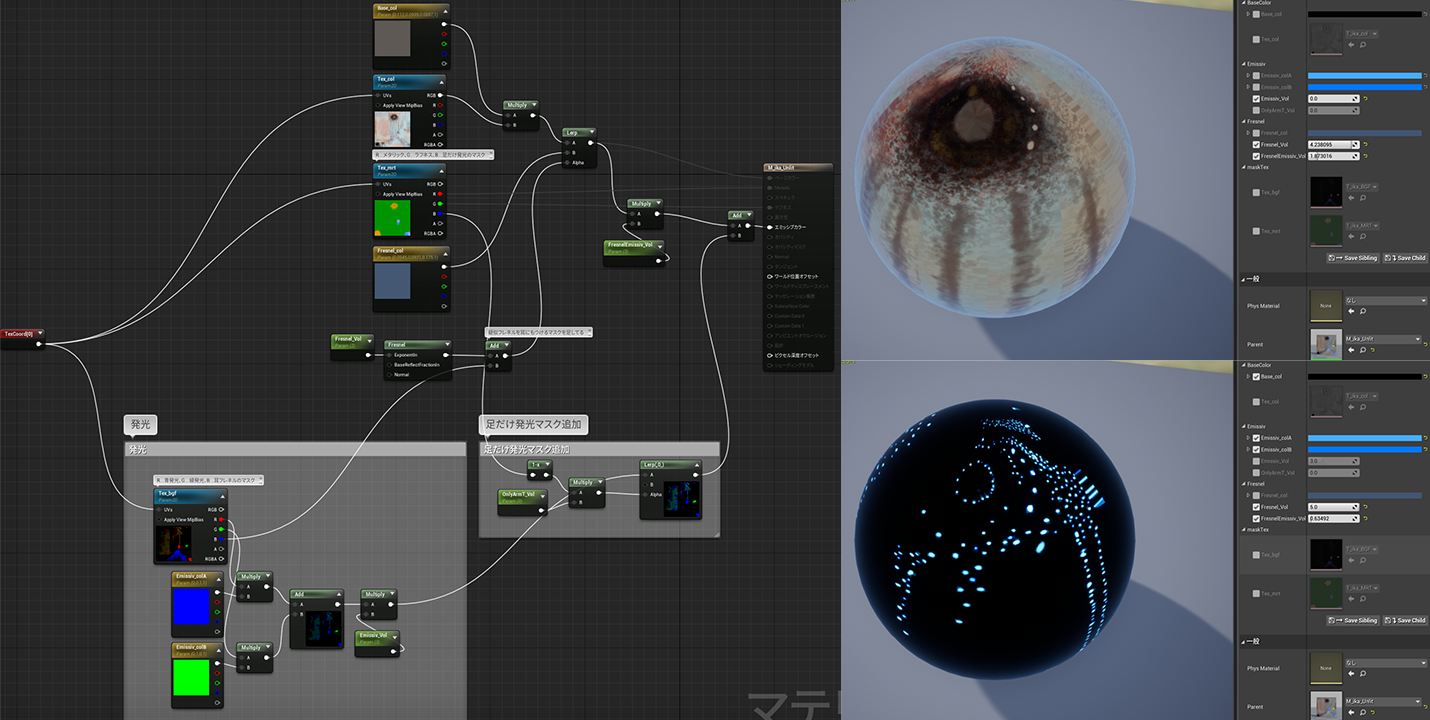The height and width of the screenshot is (720, 1430).
Task: Open the Phys Material dropdown in the bottom panel
Action: (1385, 662)
